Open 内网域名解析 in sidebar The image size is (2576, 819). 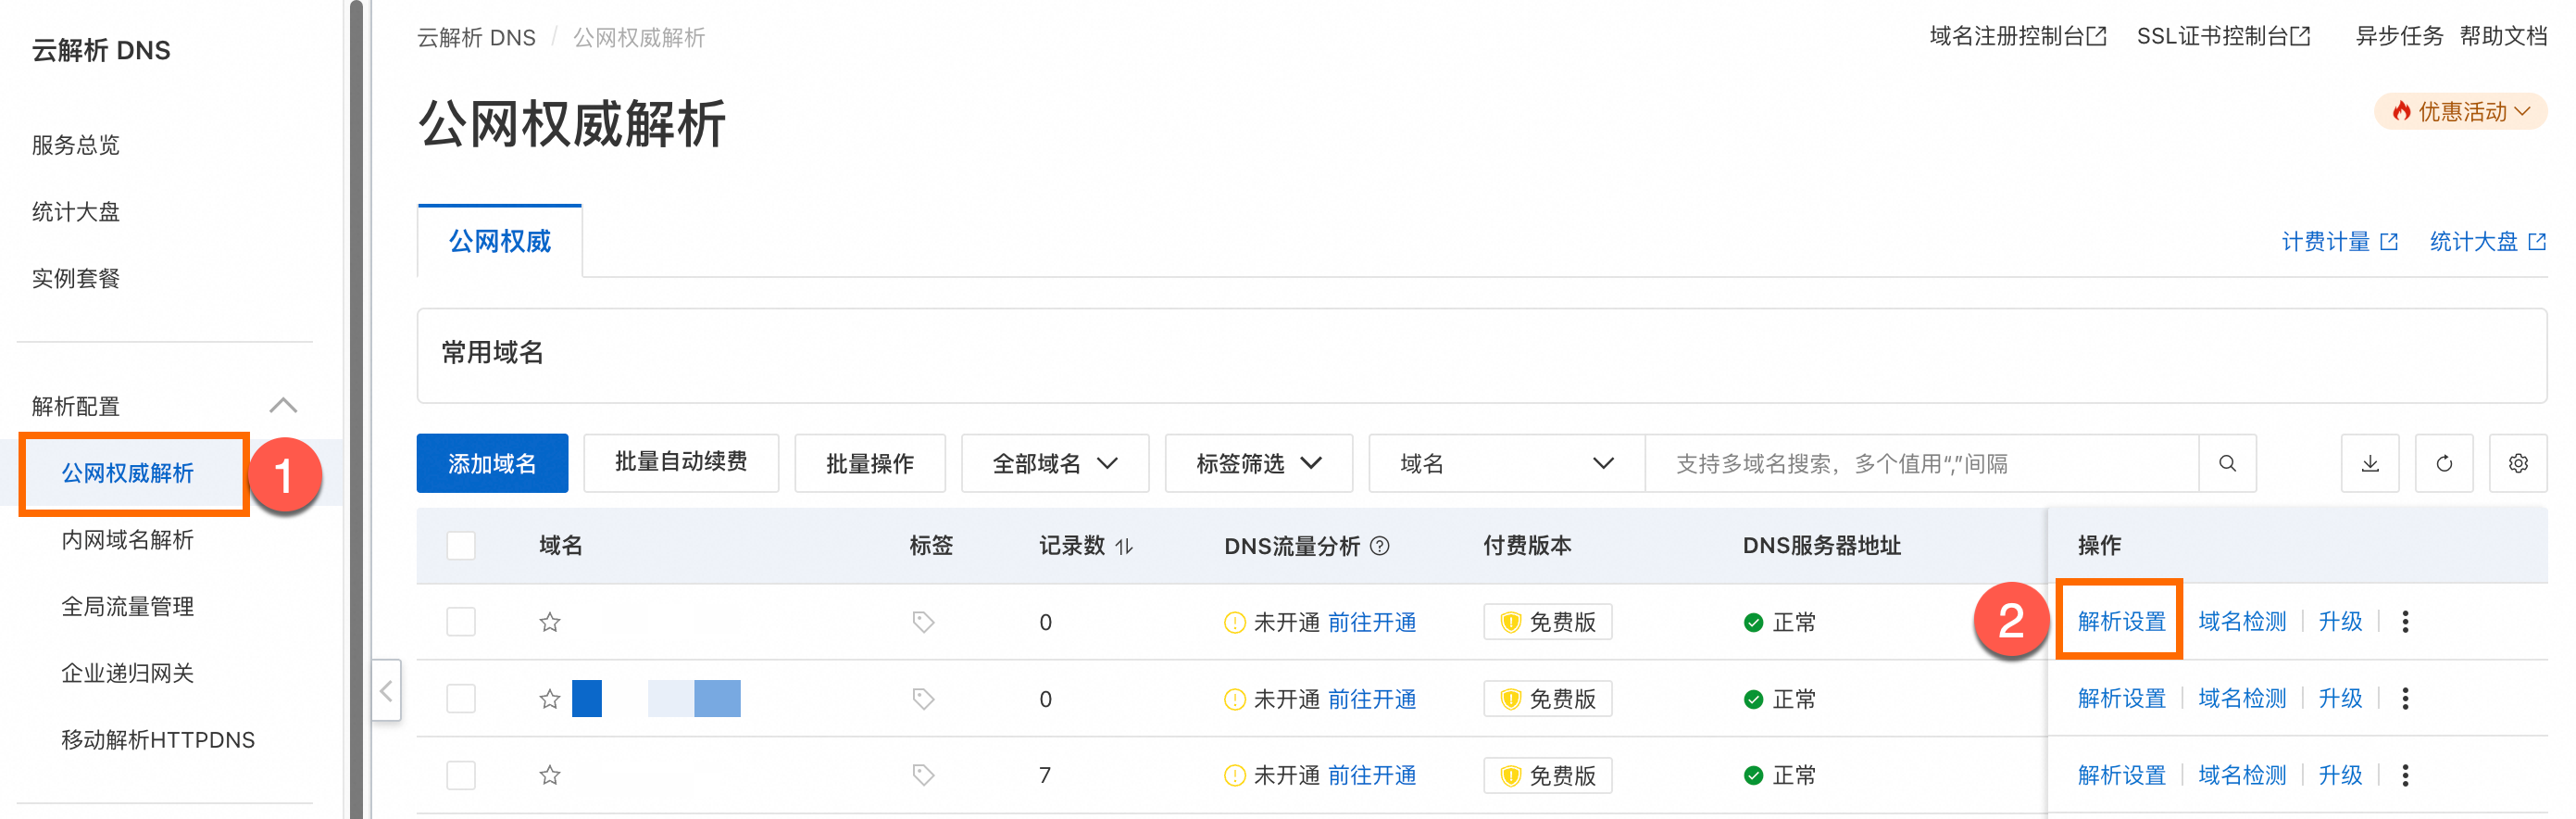[127, 540]
